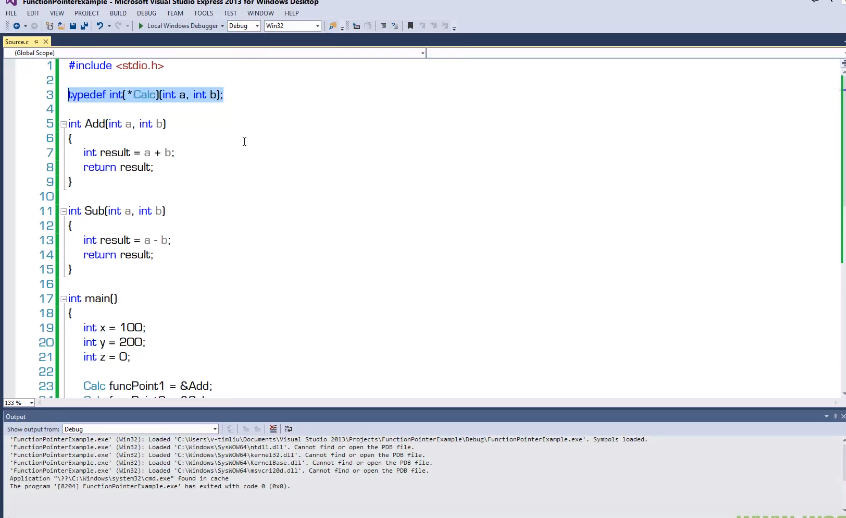Click the Navigate Backward toolbar icon
The width and height of the screenshot is (846, 518).
pos(17,26)
